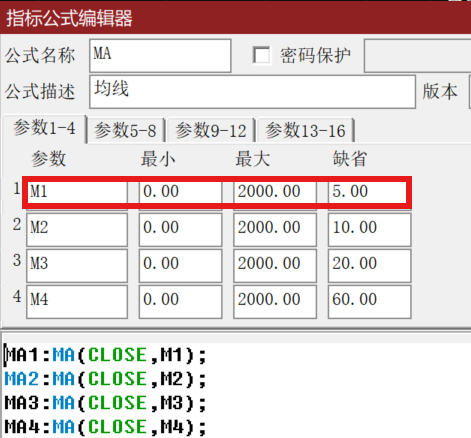Click the MA3:MA(CLOSE,M3) formula line
Image resolution: width=471 pixels, height=438 pixels.
point(106,403)
